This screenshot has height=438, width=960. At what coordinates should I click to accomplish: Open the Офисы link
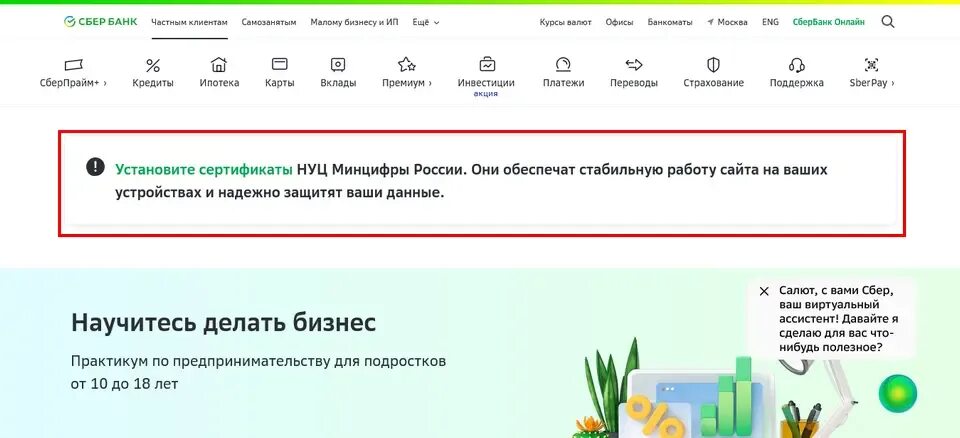pyautogui.click(x=620, y=22)
